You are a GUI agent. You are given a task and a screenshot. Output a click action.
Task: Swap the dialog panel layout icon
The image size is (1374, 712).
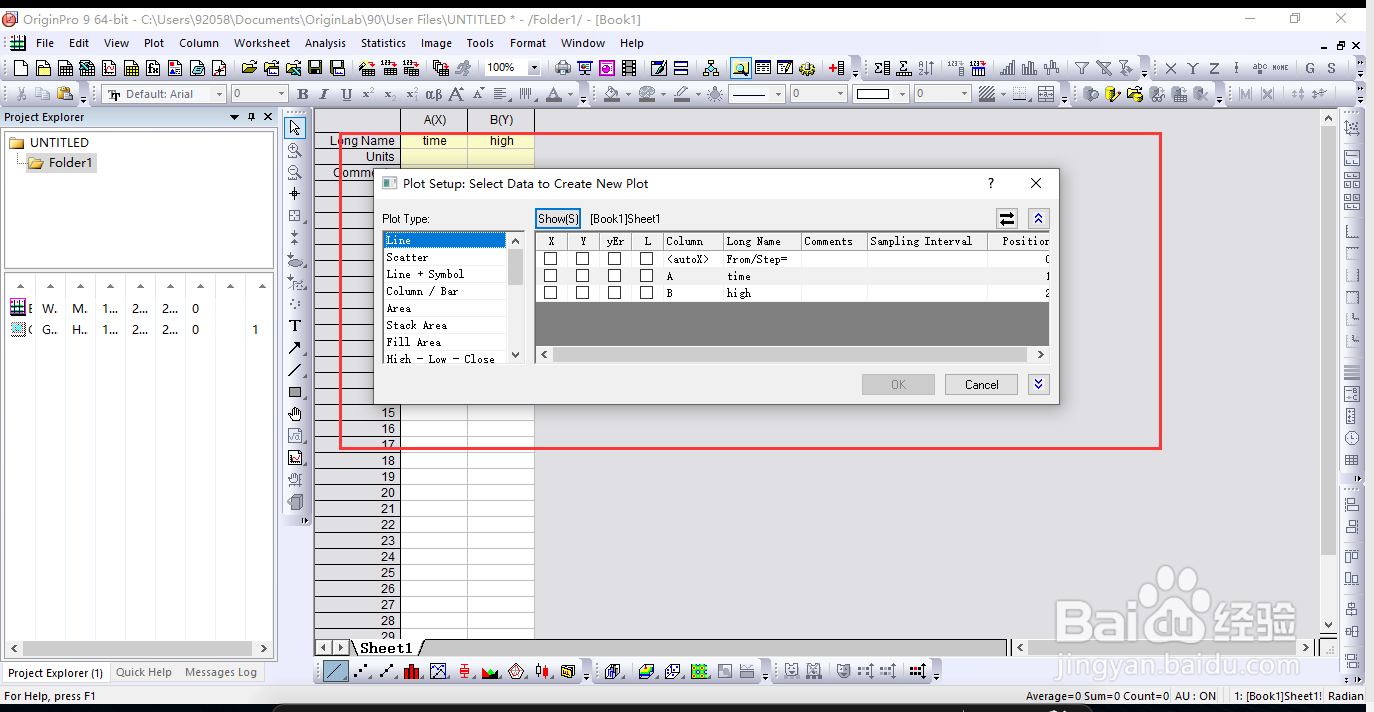click(x=1007, y=218)
